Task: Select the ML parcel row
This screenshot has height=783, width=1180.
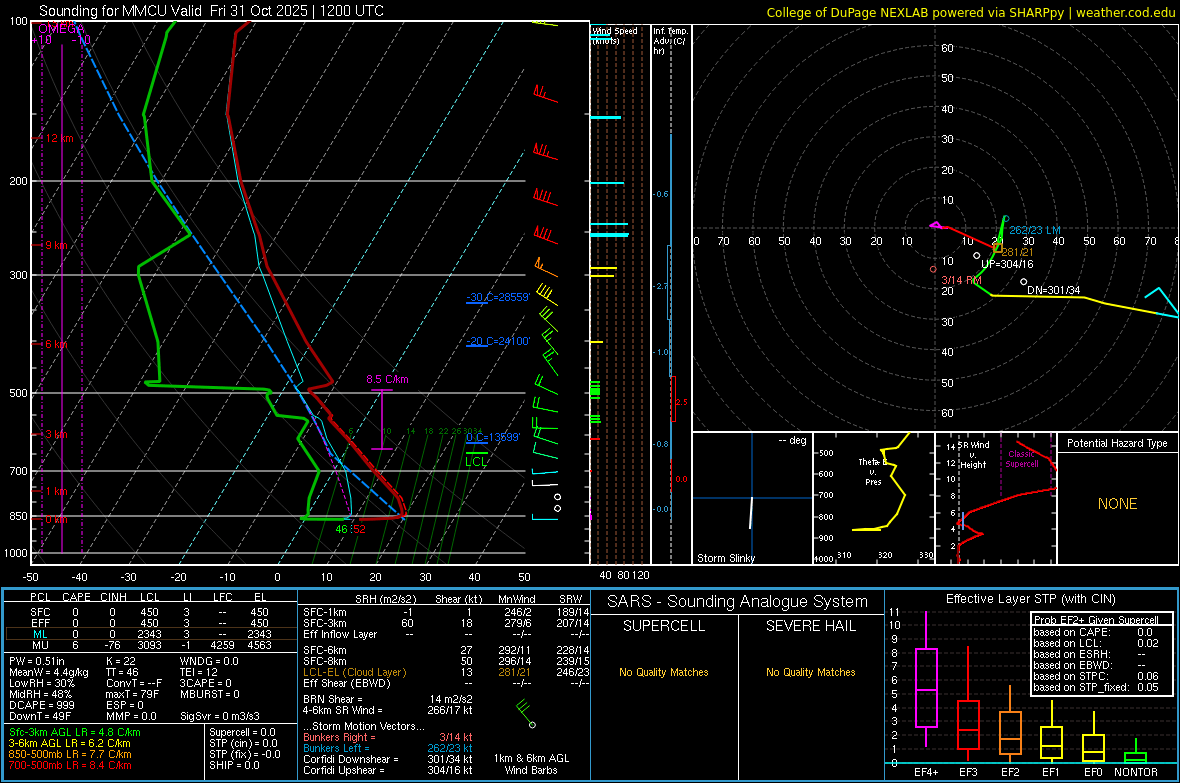Action: tap(151, 634)
